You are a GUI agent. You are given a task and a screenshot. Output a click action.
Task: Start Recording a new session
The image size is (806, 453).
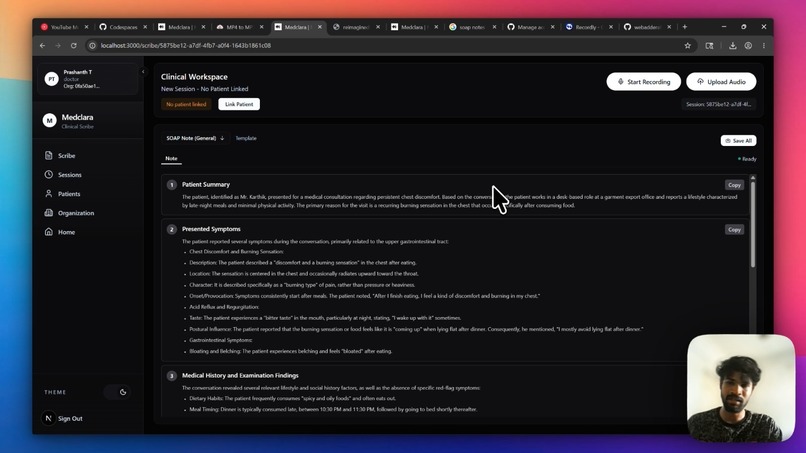pos(644,82)
